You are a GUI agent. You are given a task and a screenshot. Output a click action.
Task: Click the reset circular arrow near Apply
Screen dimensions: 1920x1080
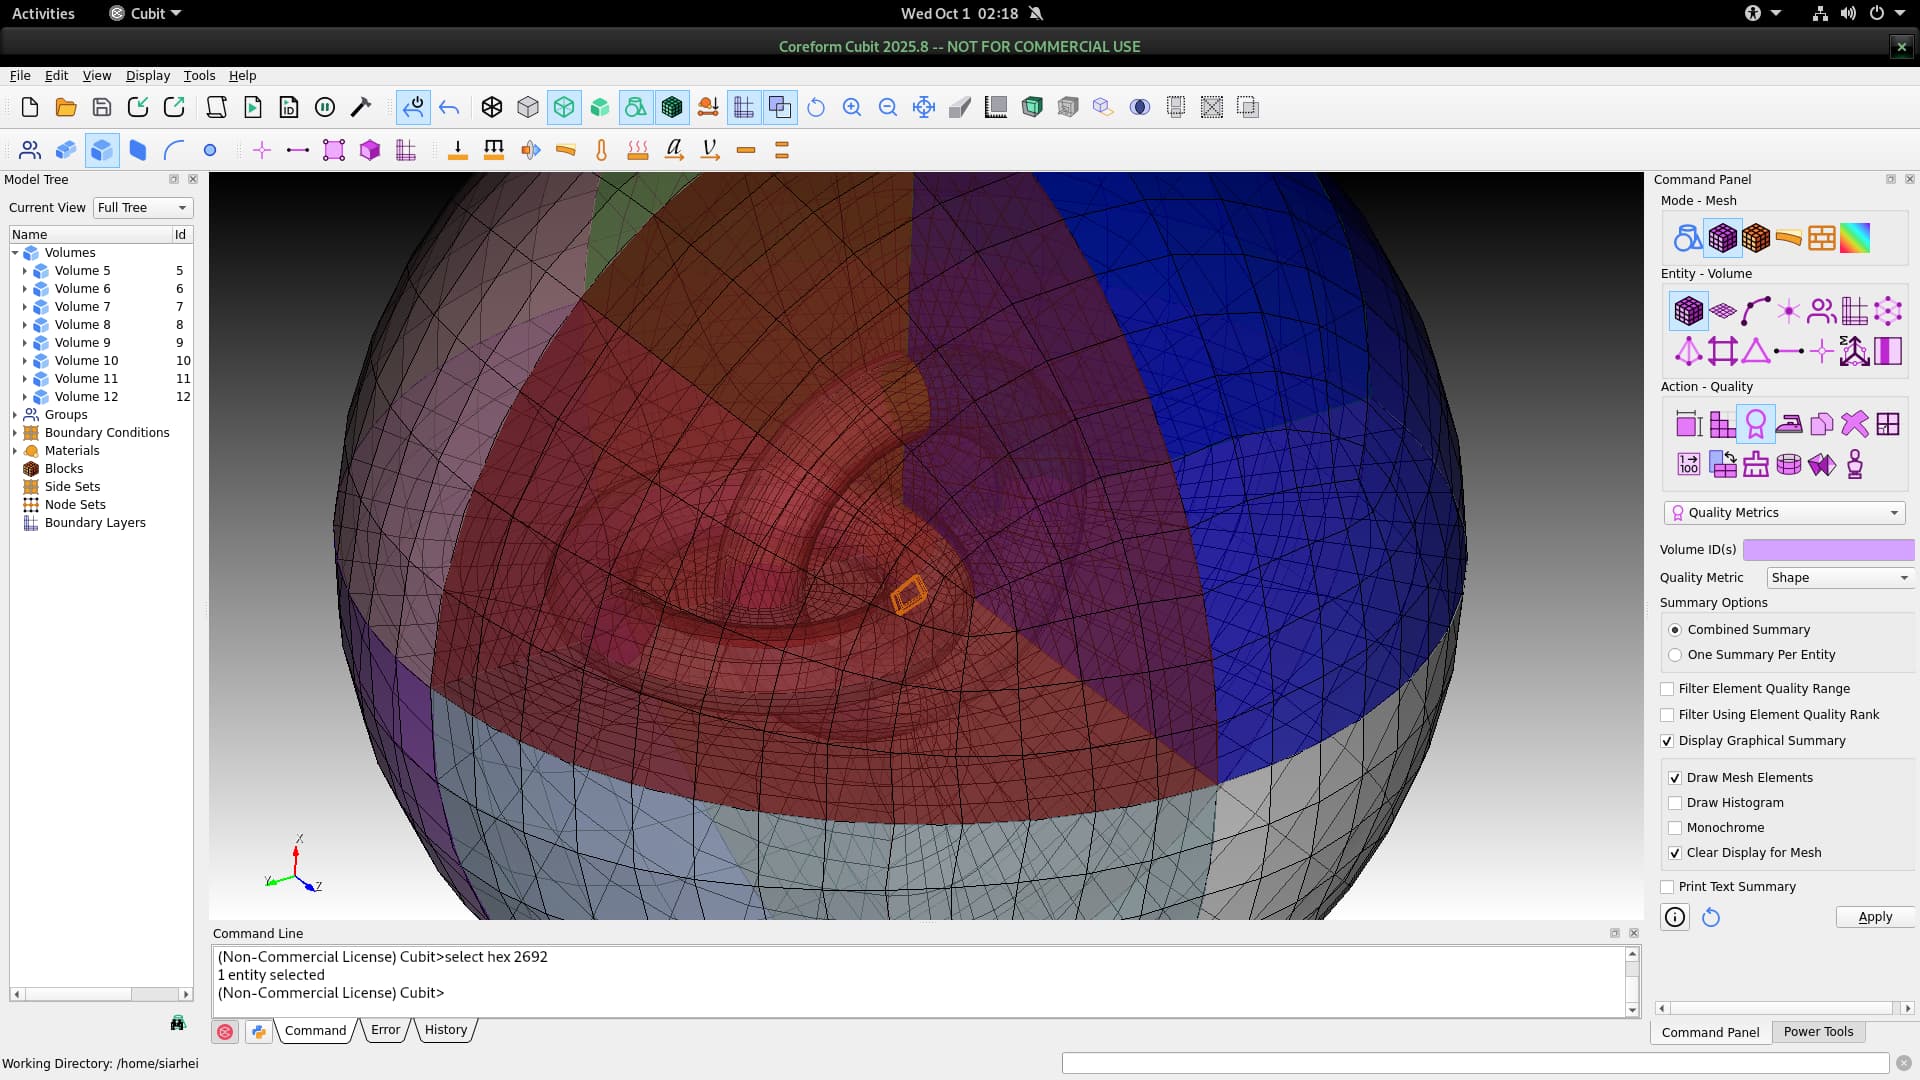point(1711,917)
